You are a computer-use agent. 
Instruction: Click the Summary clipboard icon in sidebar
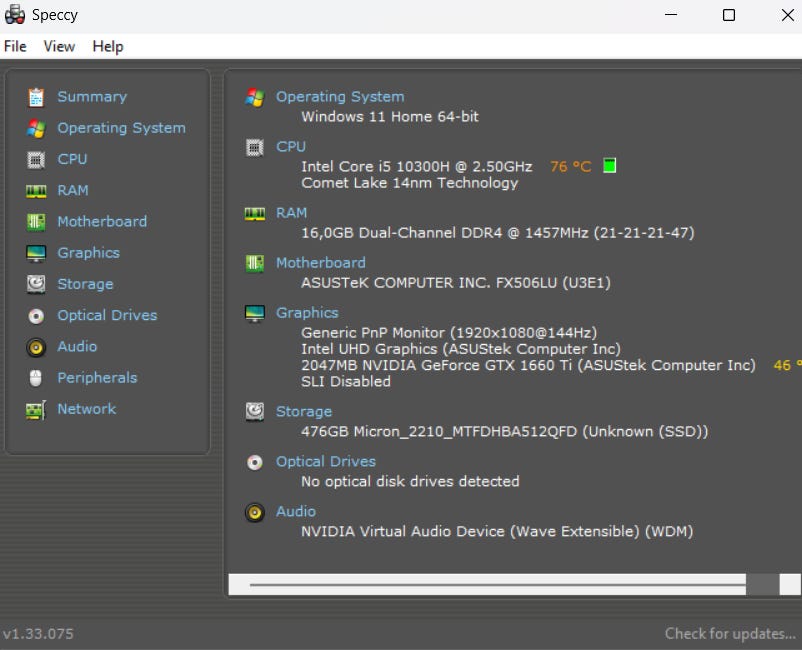click(x=36, y=97)
